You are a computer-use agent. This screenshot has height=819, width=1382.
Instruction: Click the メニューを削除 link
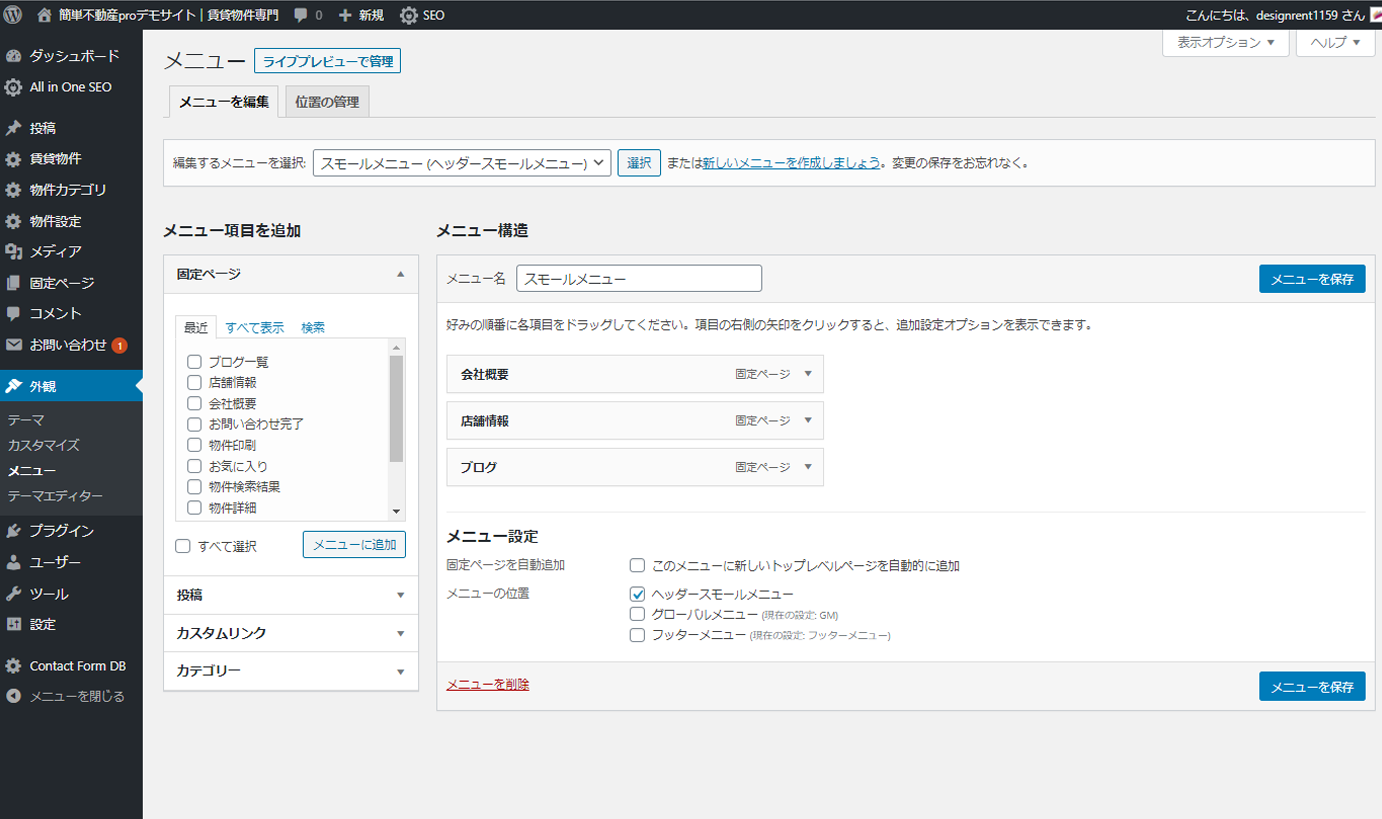[487, 685]
